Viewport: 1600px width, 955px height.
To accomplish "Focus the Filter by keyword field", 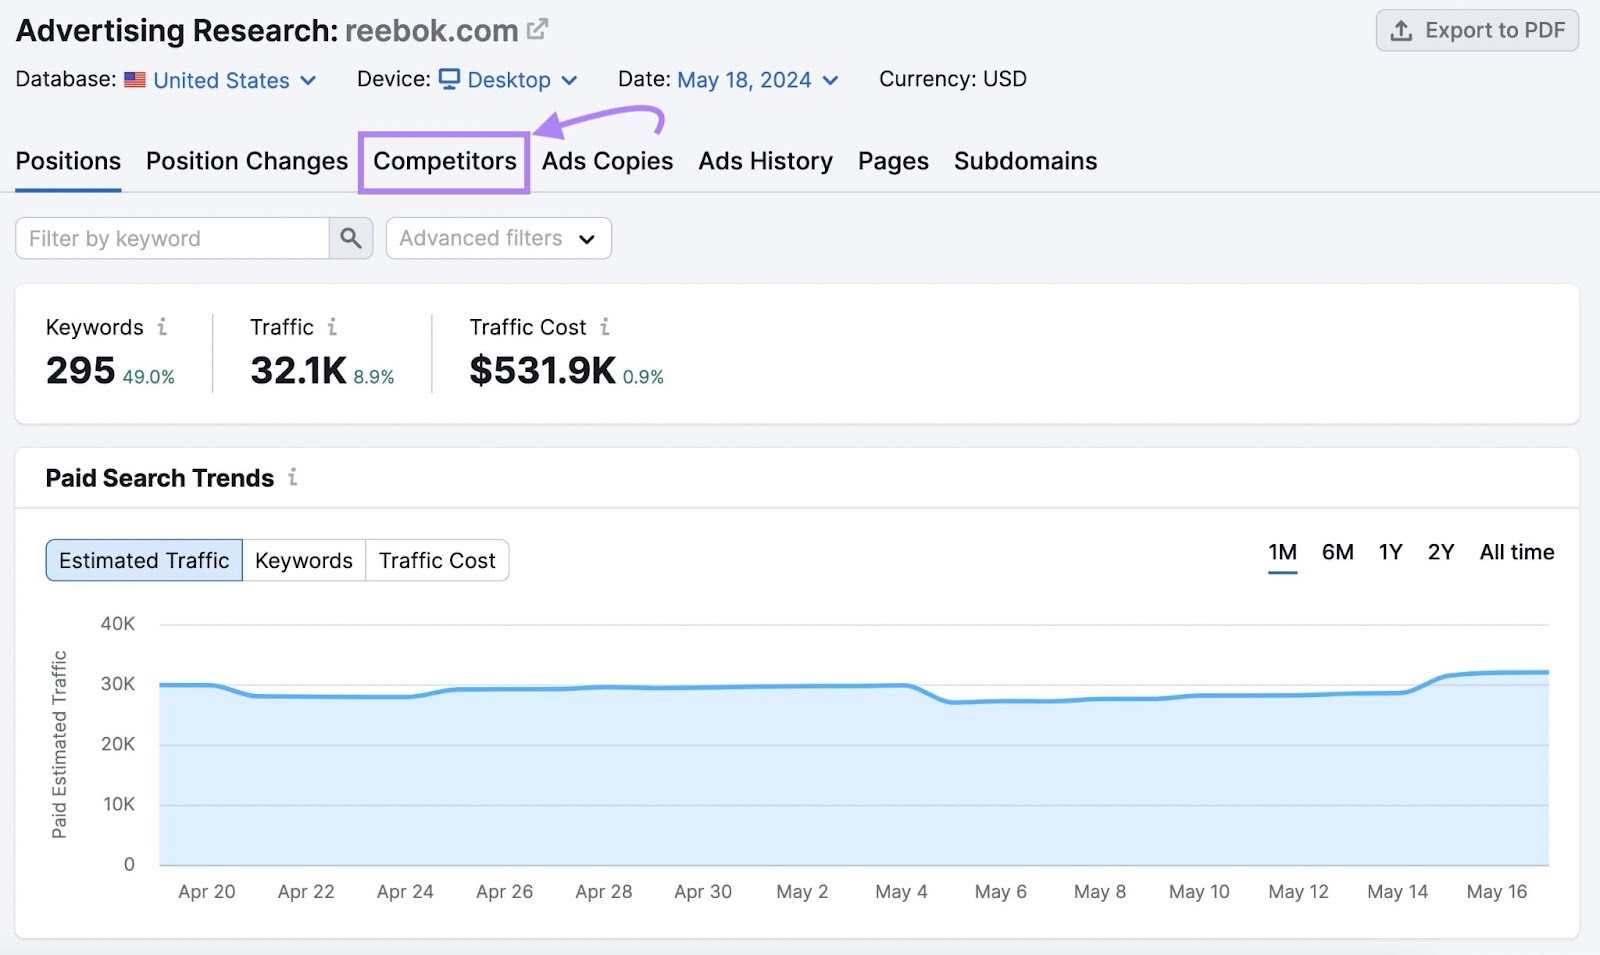I will [172, 238].
